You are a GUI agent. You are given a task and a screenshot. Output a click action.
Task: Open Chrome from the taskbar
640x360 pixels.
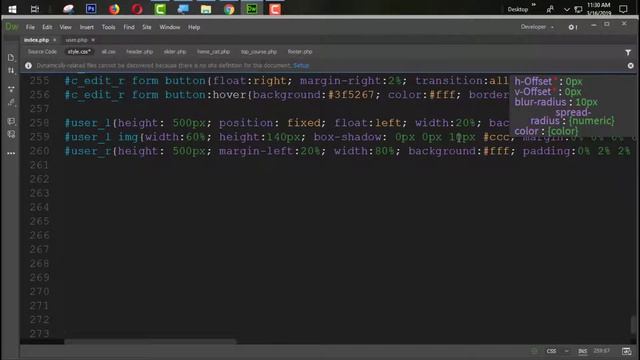coord(229,9)
